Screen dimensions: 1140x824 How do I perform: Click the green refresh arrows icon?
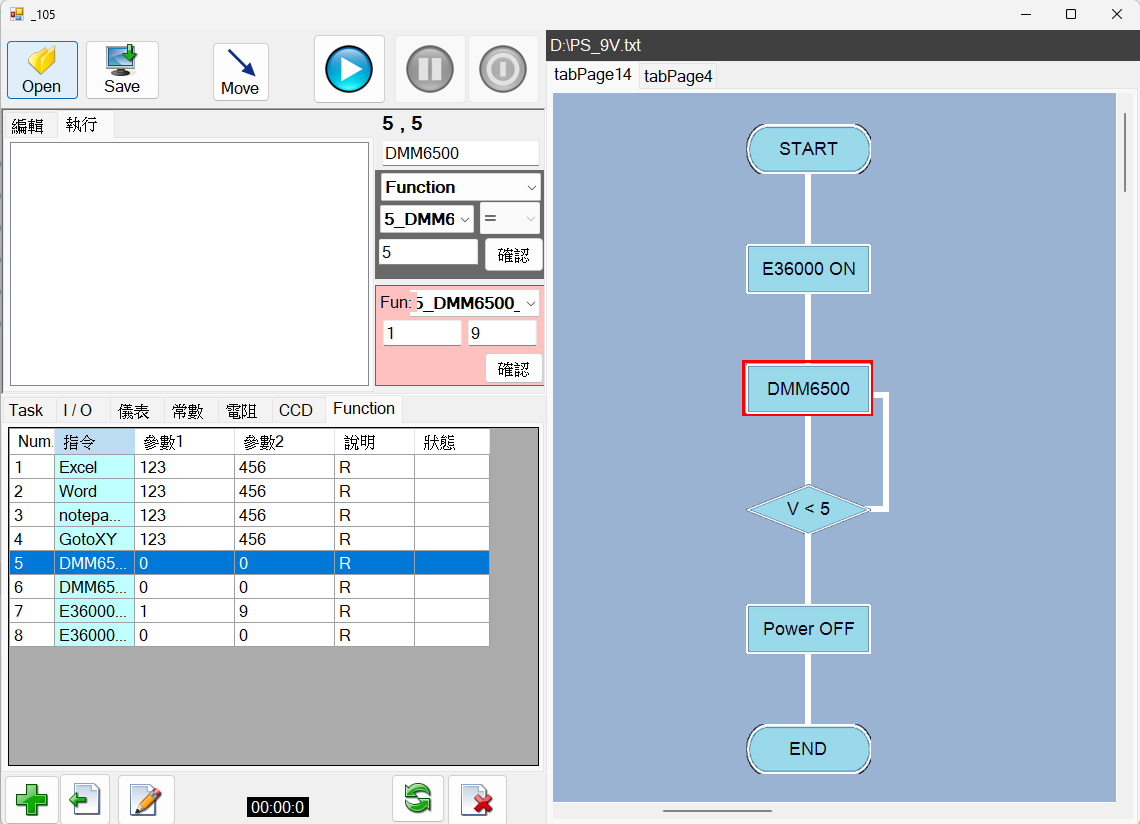(418, 799)
